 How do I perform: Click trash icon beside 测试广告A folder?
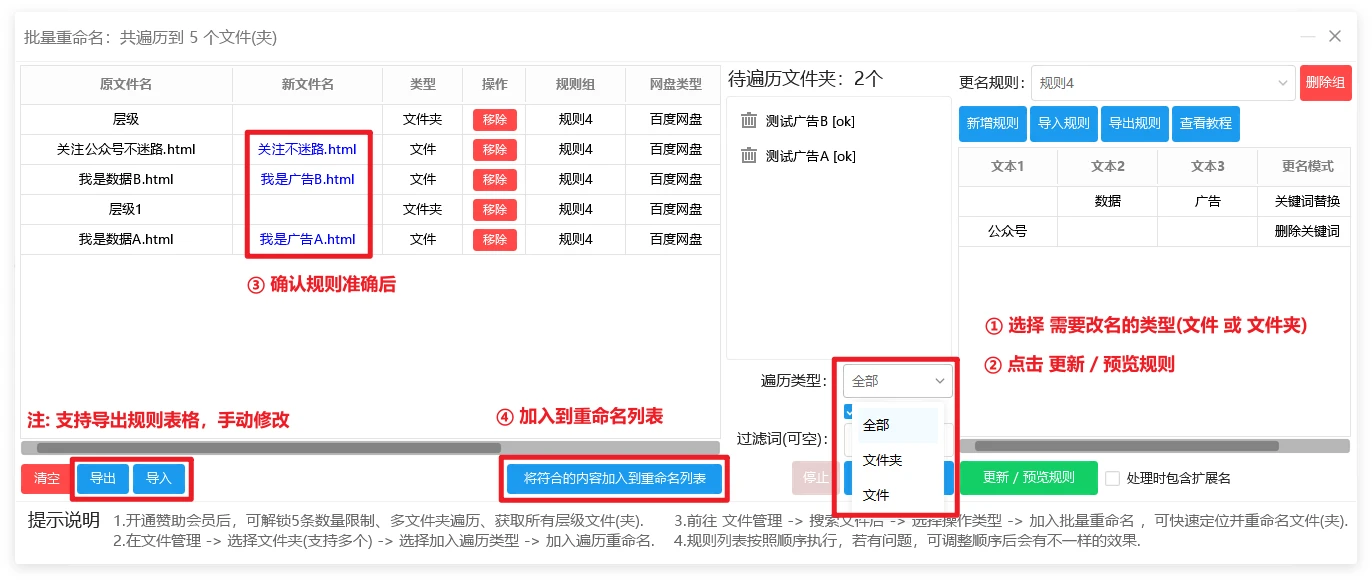[749, 156]
